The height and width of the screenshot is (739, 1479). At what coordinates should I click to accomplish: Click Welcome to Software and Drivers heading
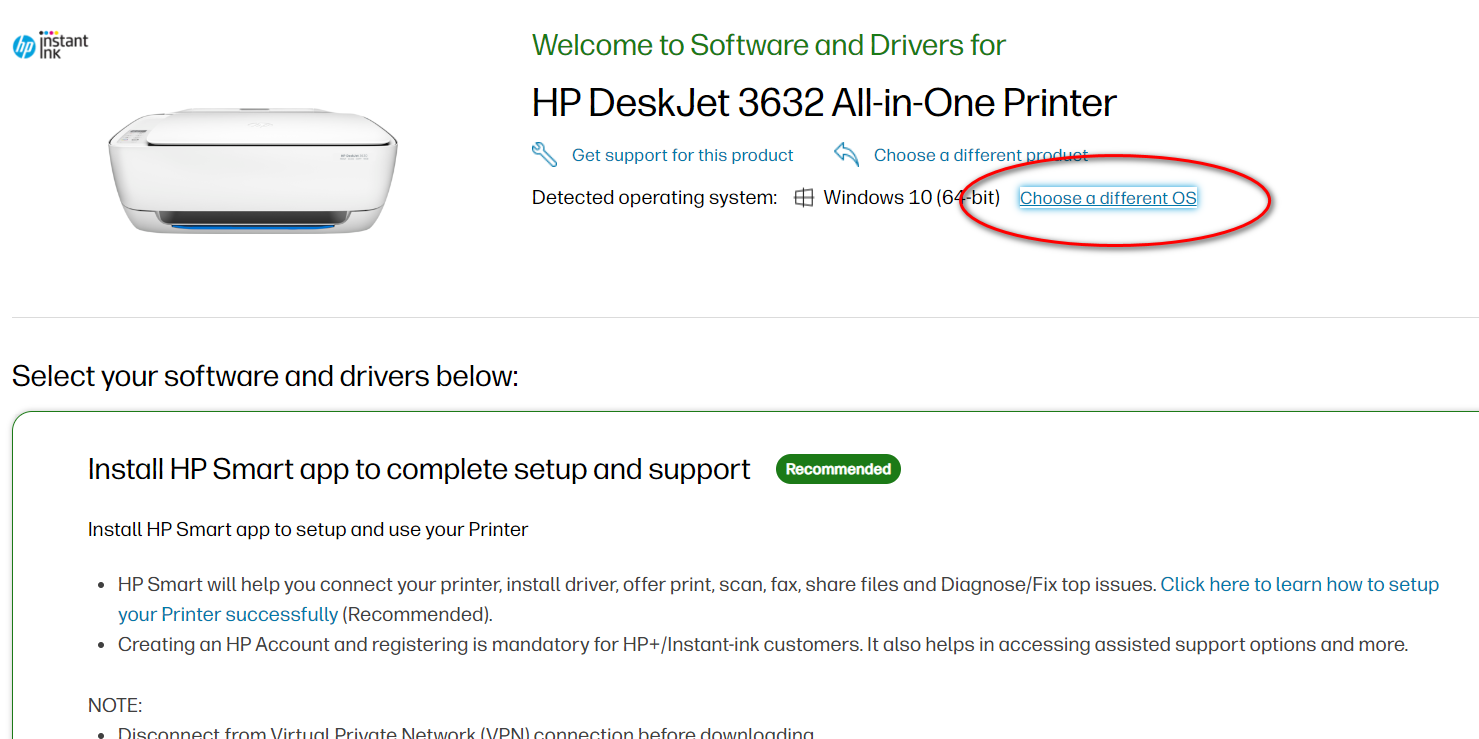click(768, 45)
